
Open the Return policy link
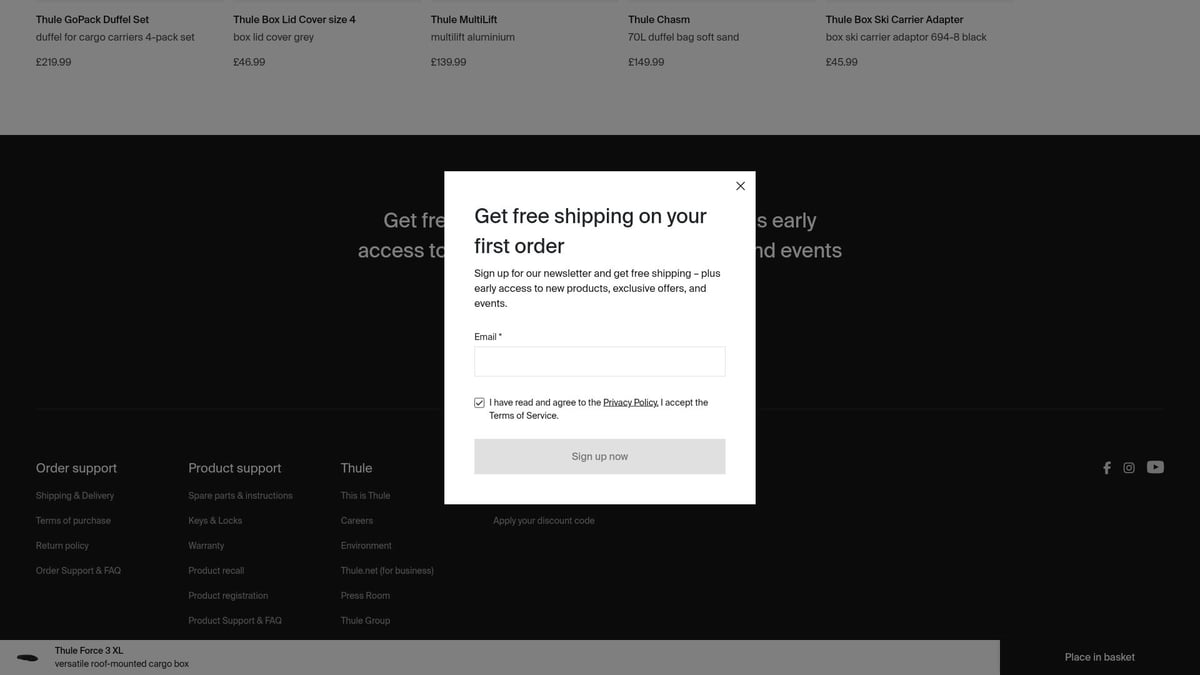62,546
